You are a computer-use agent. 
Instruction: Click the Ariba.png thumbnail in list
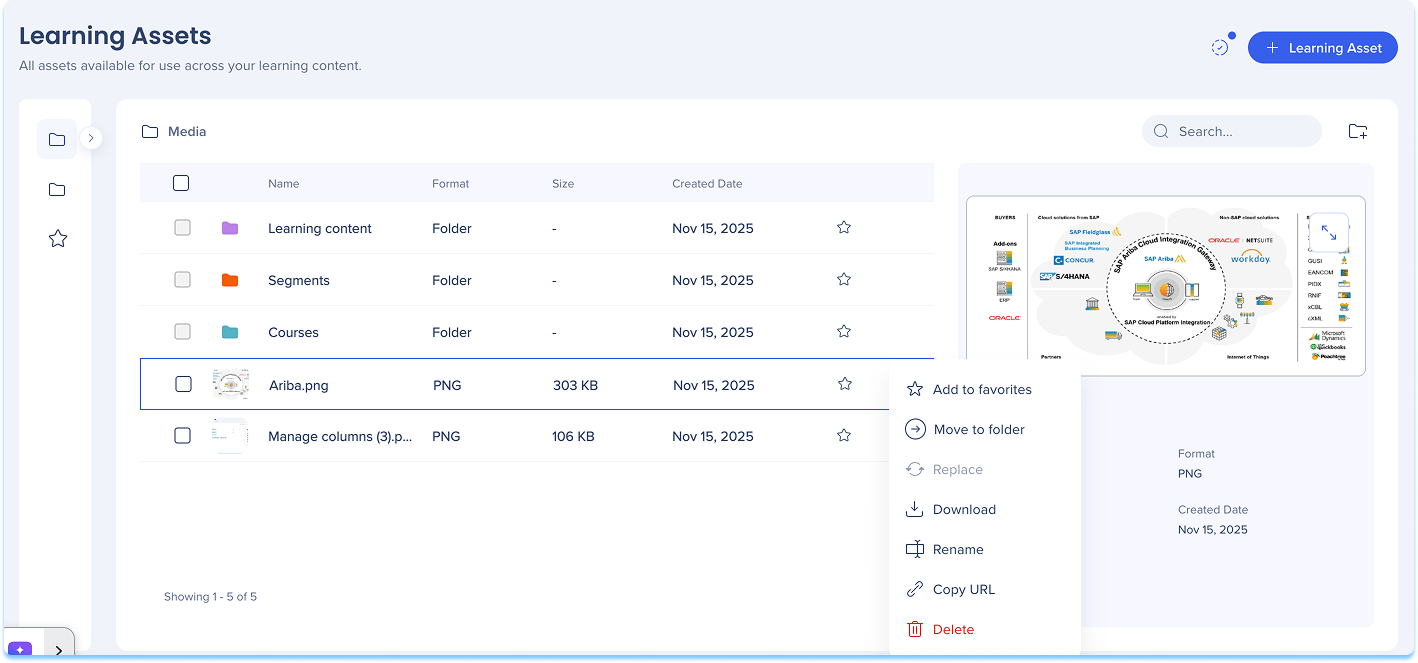(230, 384)
